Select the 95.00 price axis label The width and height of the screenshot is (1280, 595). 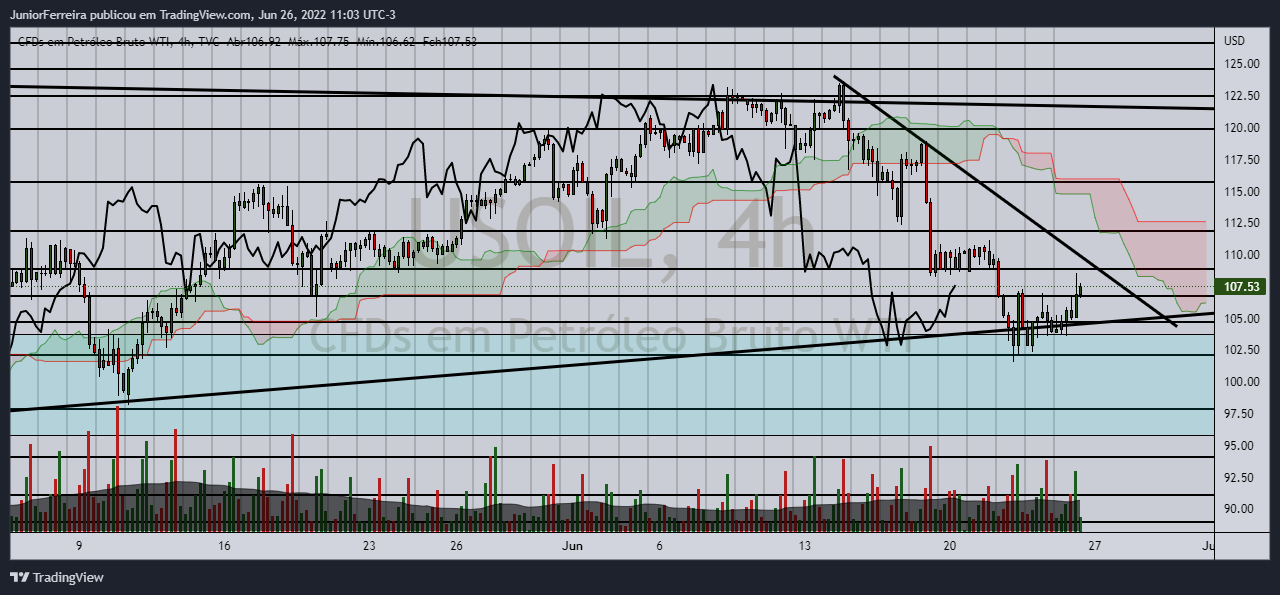(x=1241, y=445)
